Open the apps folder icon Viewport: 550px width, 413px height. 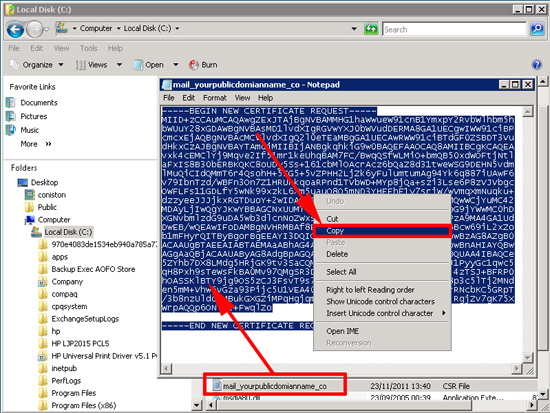43,257
